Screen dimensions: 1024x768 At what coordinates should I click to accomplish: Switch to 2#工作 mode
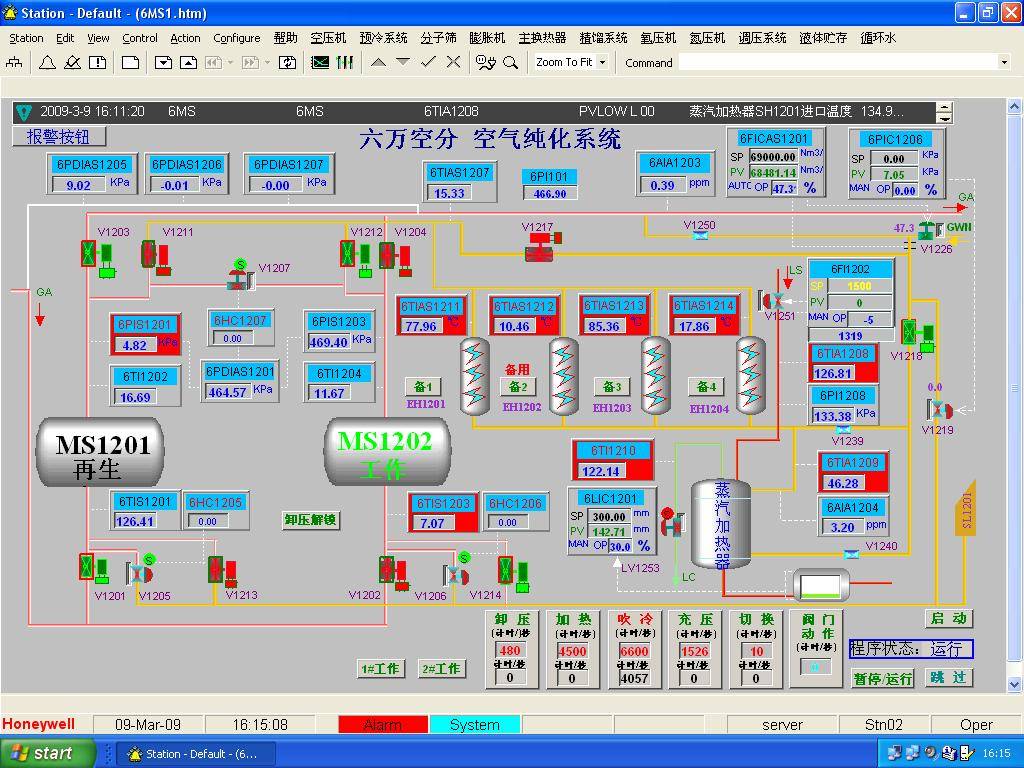point(441,668)
